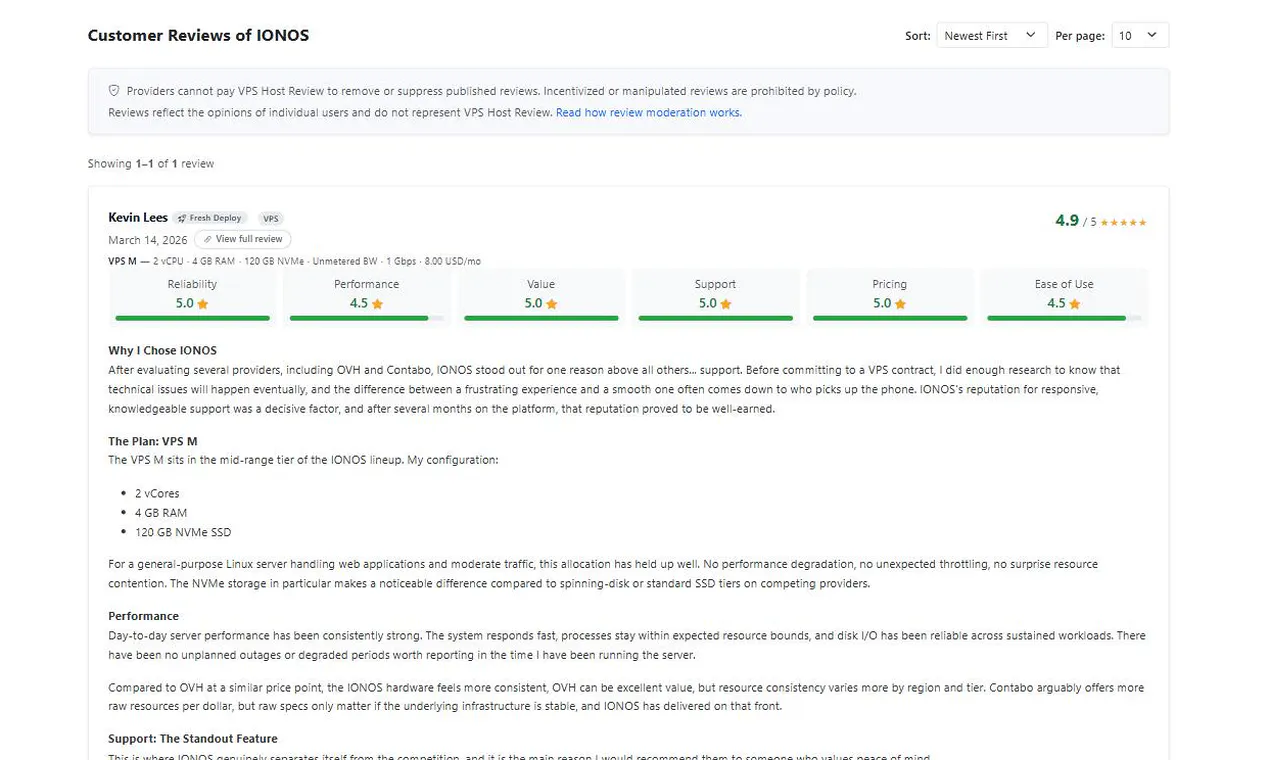Screen dimensions: 1270x760
Task: Click the '120 GB NVMe SSD' list item
Action: point(183,532)
